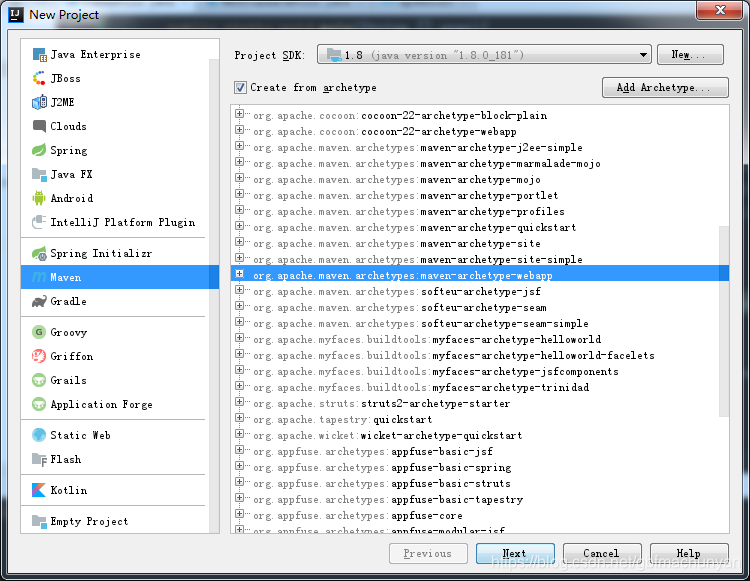750x581 pixels.
Task: Click the Spring Initializr icon
Action: (x=39, y=253)
